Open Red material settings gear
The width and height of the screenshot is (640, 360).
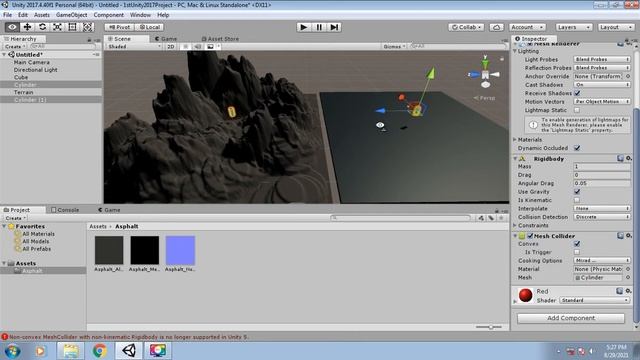pyautogui.click(x=629, y=291)
